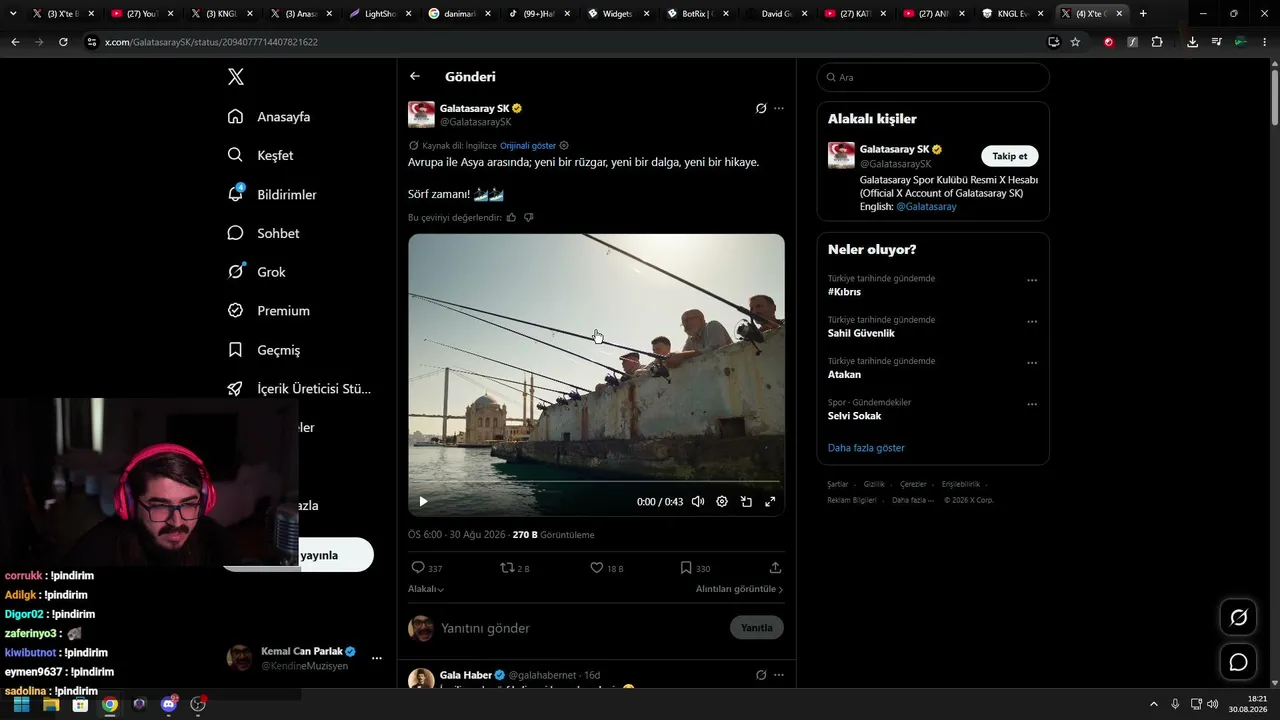This screenshot has height=720, width=1280.
Task: Rate the translation with thumbs up
Action: 511,217
